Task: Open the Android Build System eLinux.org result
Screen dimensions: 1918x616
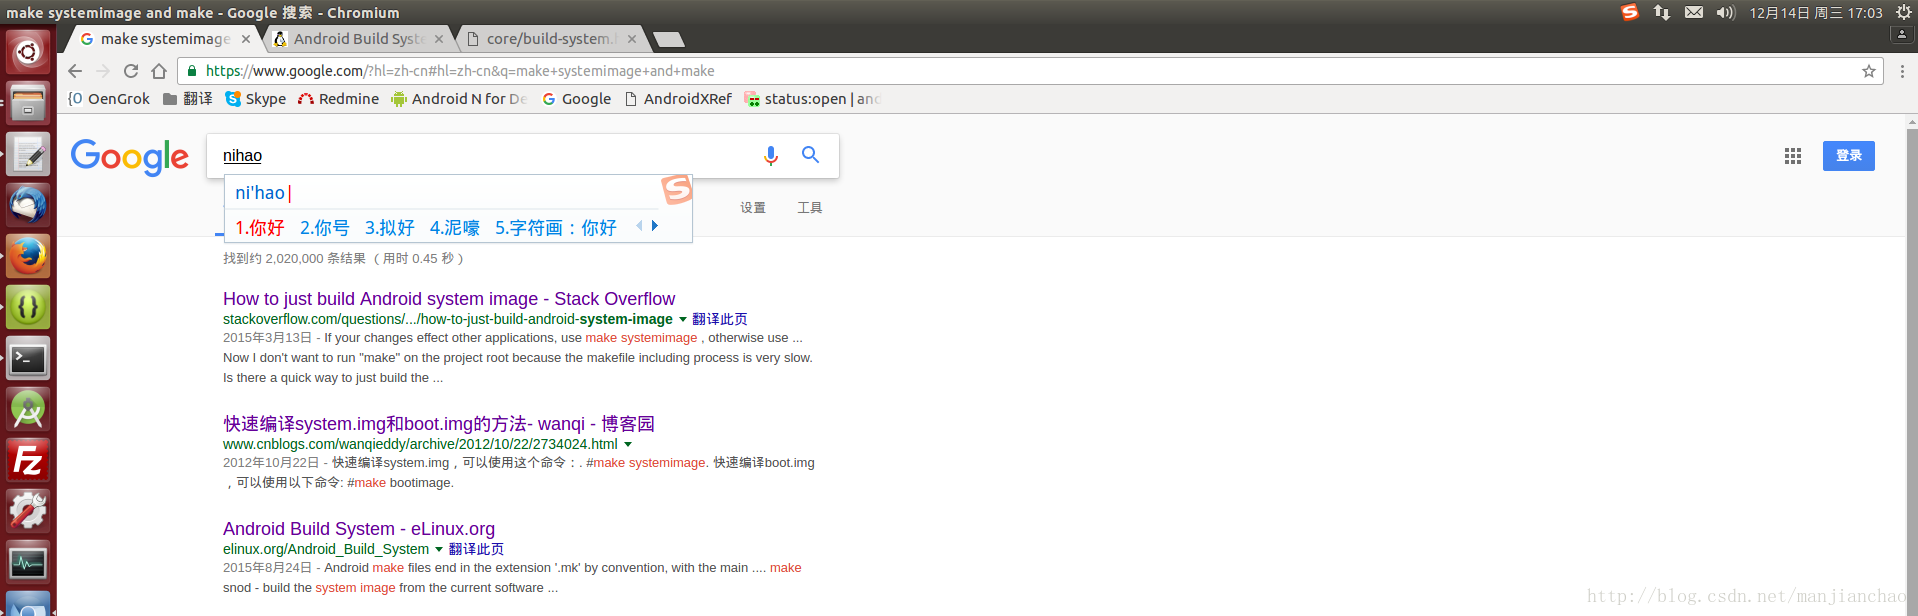Action: [359, 529]
